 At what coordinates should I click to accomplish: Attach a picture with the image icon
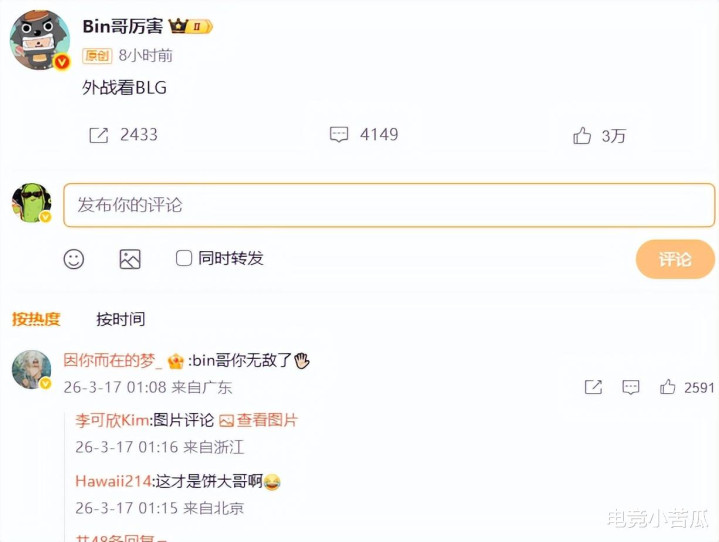point(130,259)
